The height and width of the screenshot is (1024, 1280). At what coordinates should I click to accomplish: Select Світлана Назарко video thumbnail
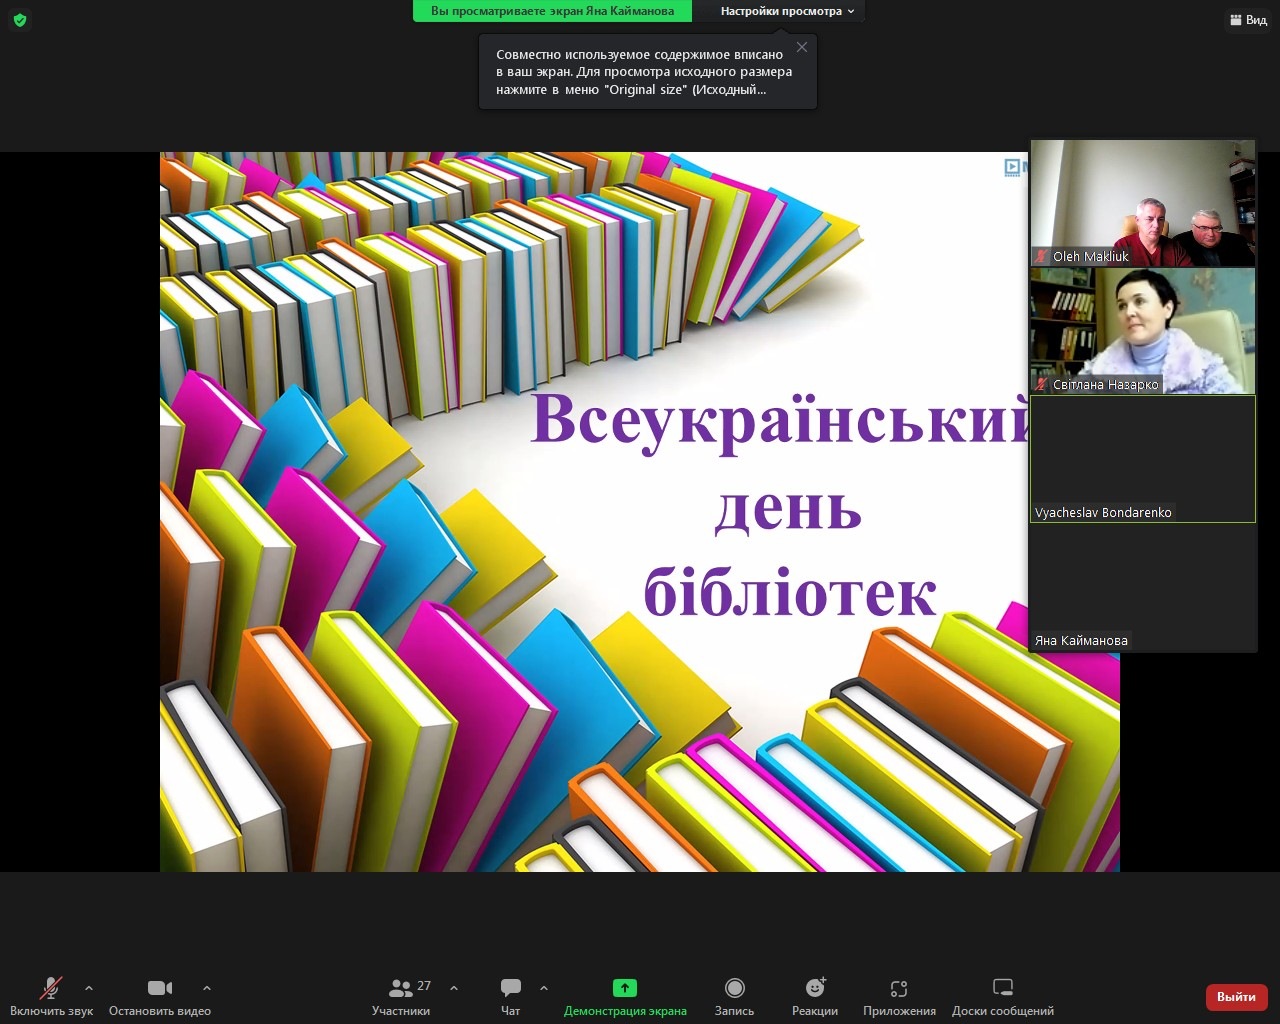pyautogui.click(x=1143, y=331)
